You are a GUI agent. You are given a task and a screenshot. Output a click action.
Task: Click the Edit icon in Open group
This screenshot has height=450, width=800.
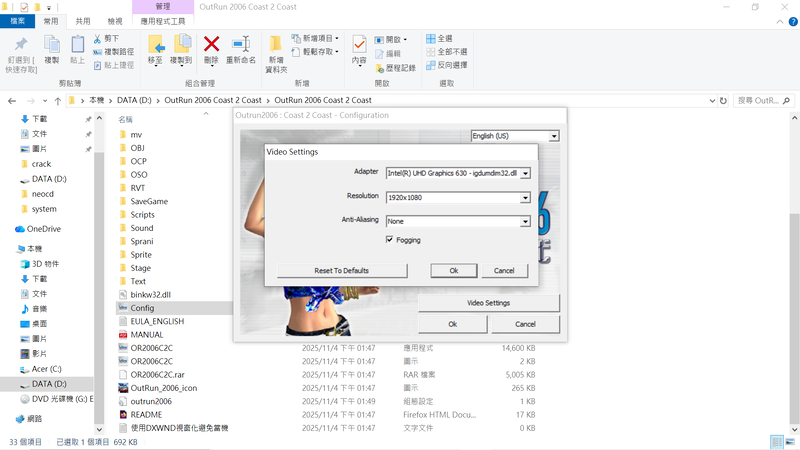pyautogui.click(x=380, y=54)
